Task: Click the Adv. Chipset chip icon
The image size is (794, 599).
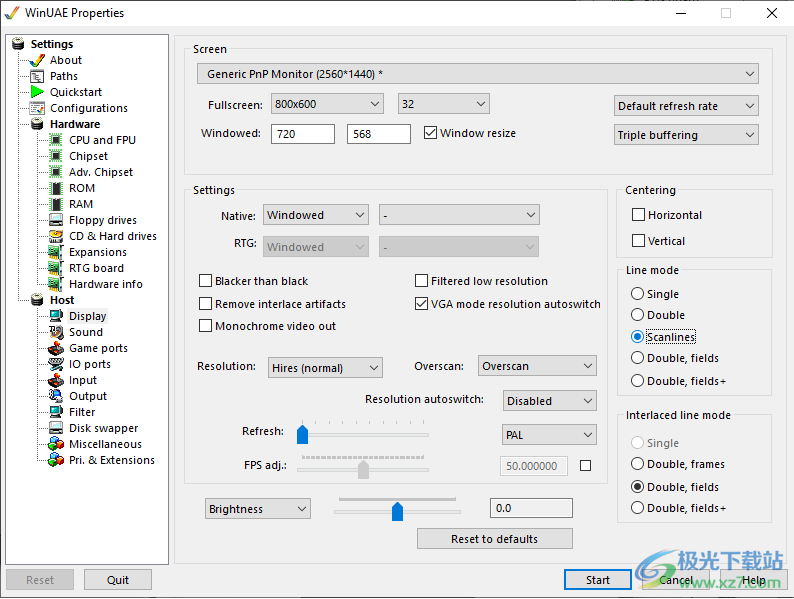Action: (56, 172)
